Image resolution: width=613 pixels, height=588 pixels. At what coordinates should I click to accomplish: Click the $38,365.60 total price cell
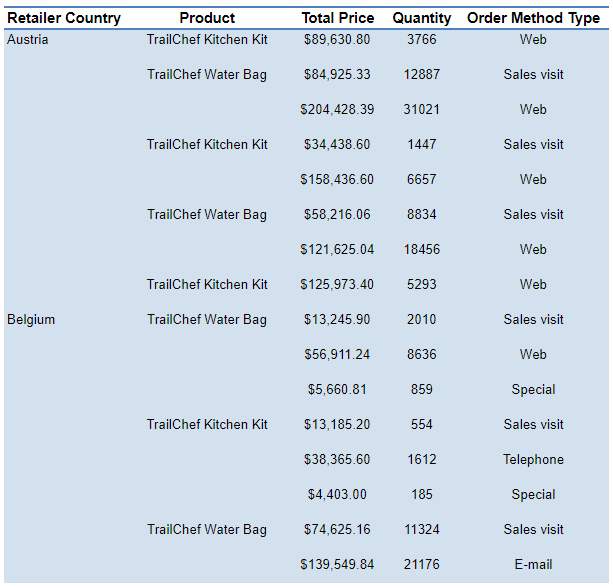[x=337, y=460]
